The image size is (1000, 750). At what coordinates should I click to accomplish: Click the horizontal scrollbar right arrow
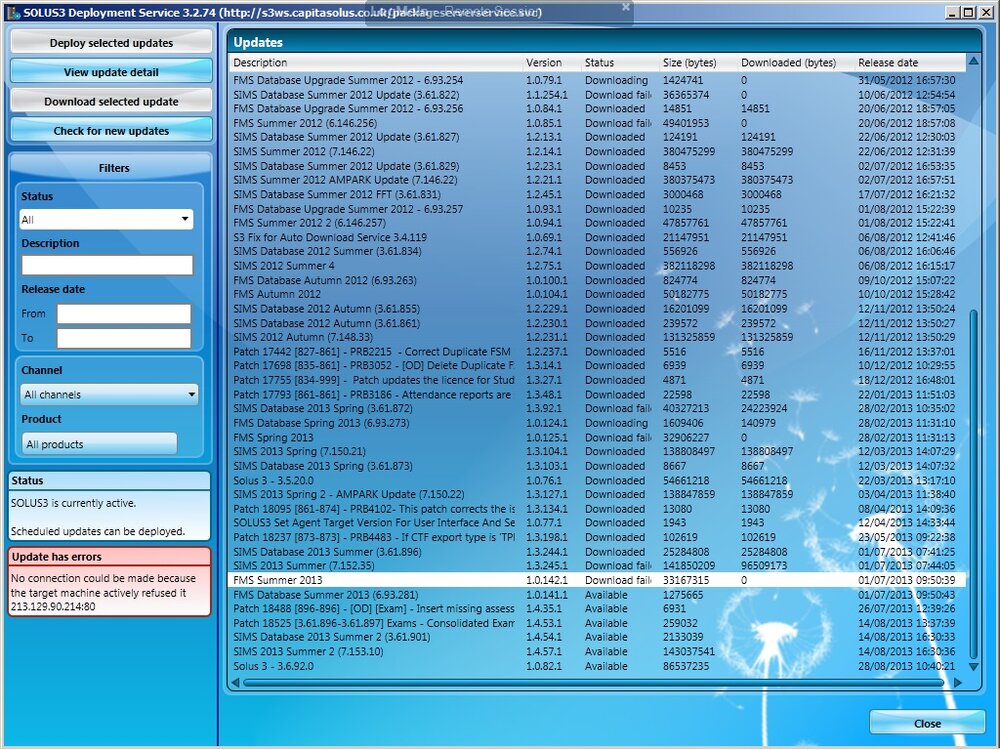click(x=958, y=682)
